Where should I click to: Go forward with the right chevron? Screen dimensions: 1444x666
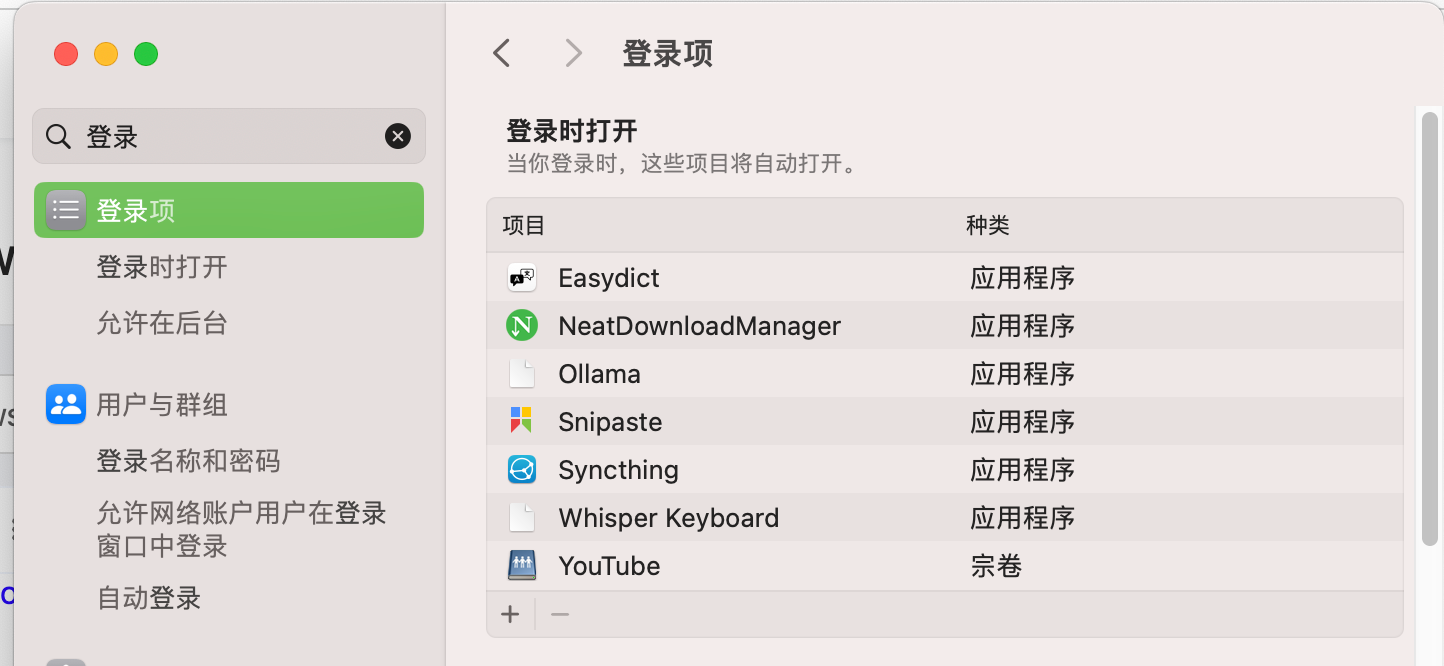tap(573, 53)
